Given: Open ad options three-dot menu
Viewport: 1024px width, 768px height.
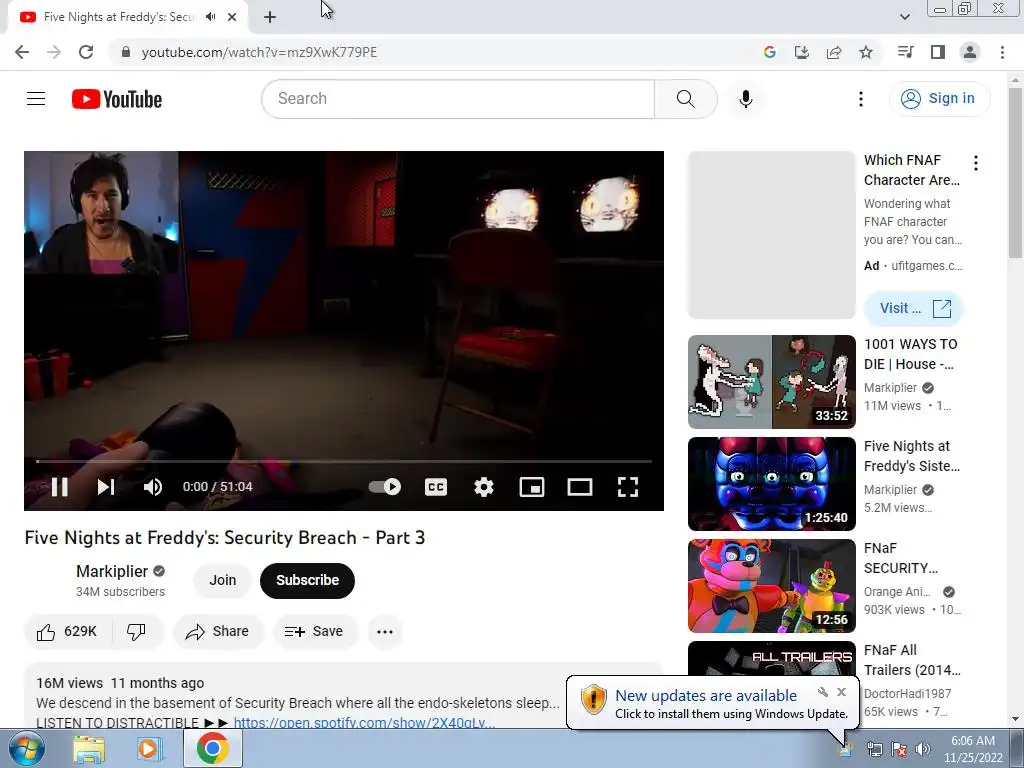Looking at the screenshot, I should 976,163.
